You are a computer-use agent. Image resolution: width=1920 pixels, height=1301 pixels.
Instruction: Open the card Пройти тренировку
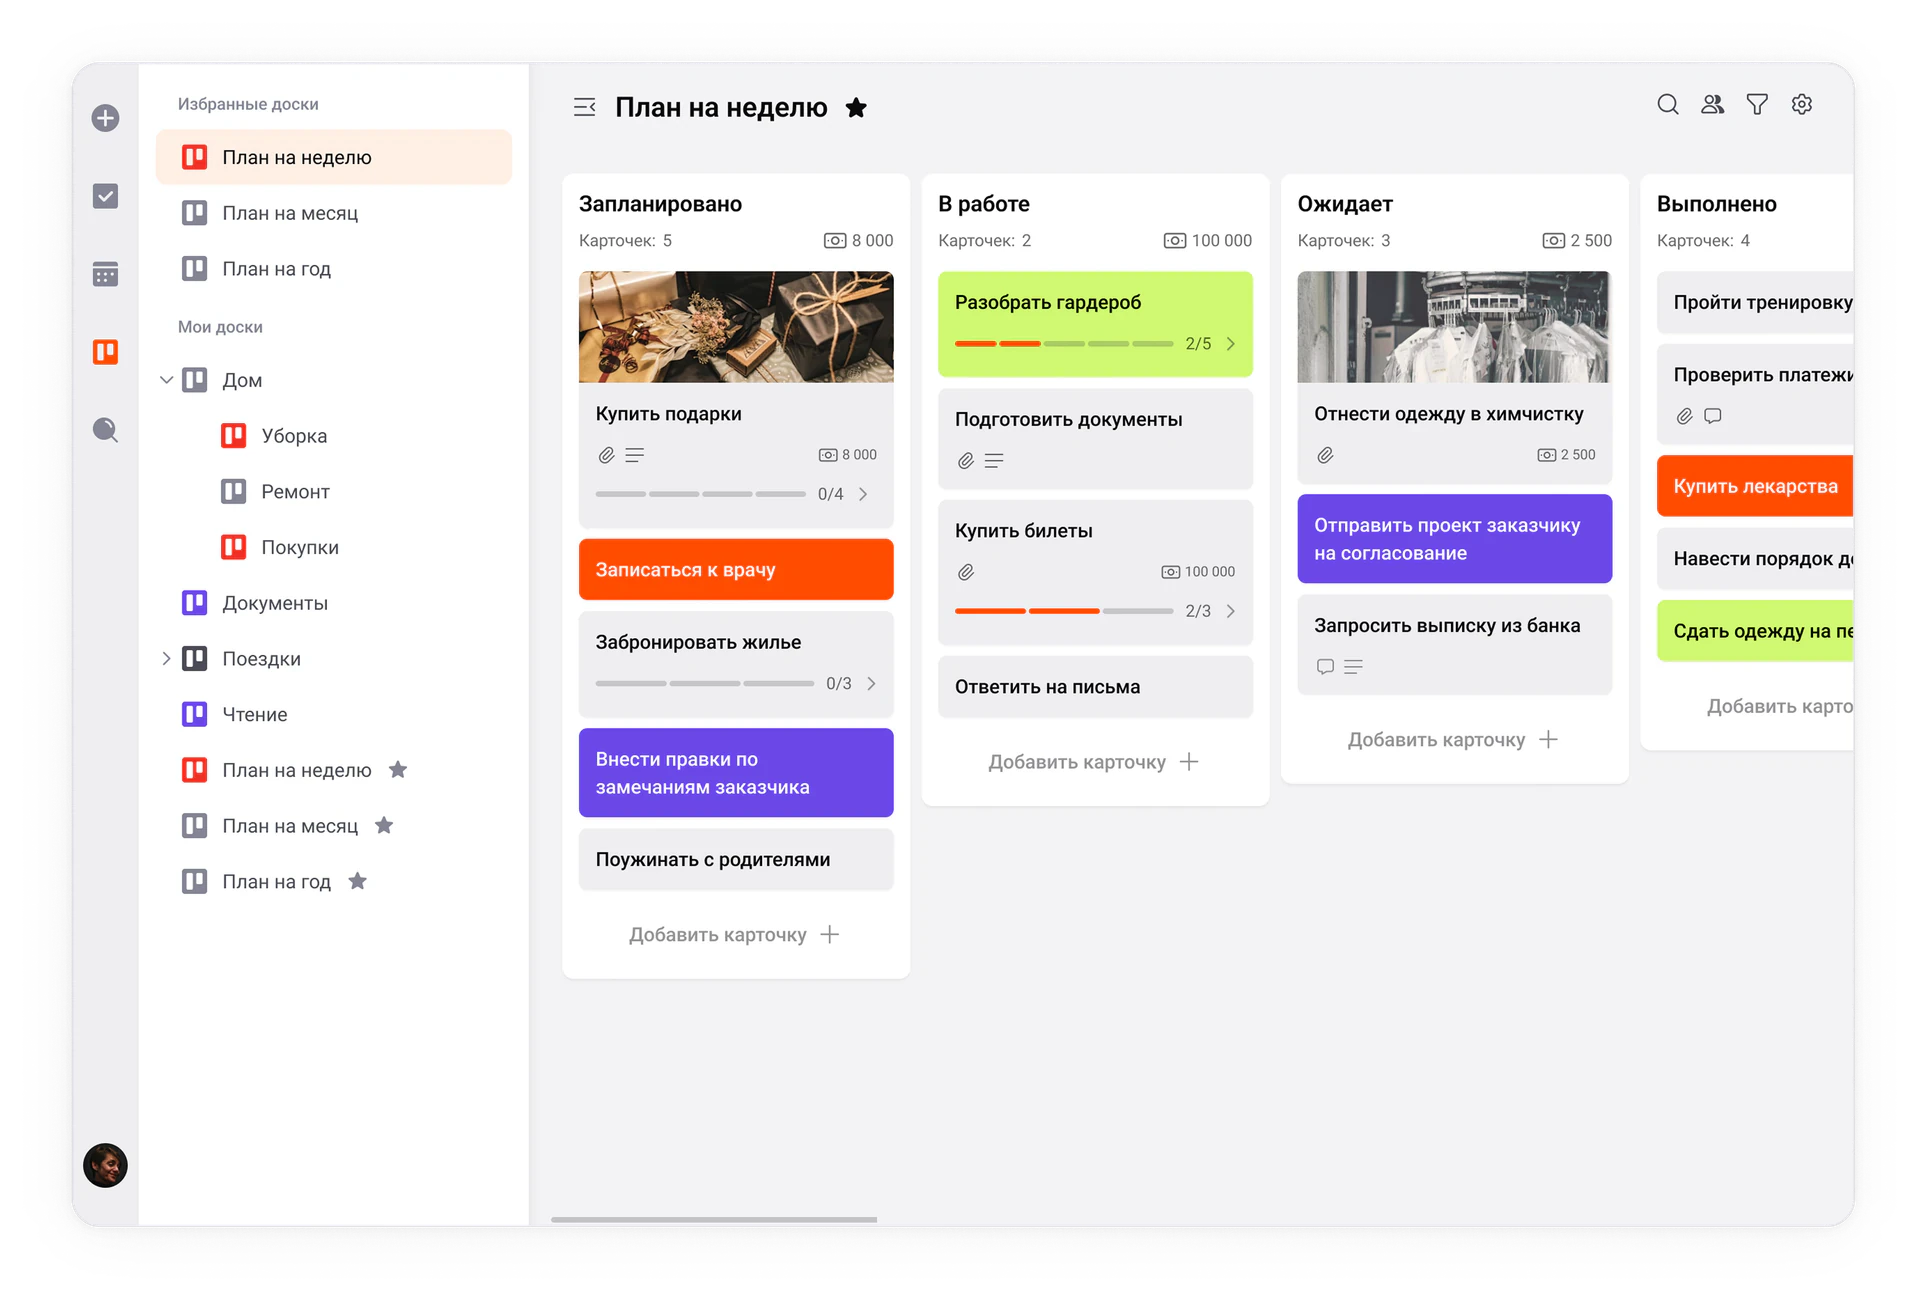coord(1755,302)
